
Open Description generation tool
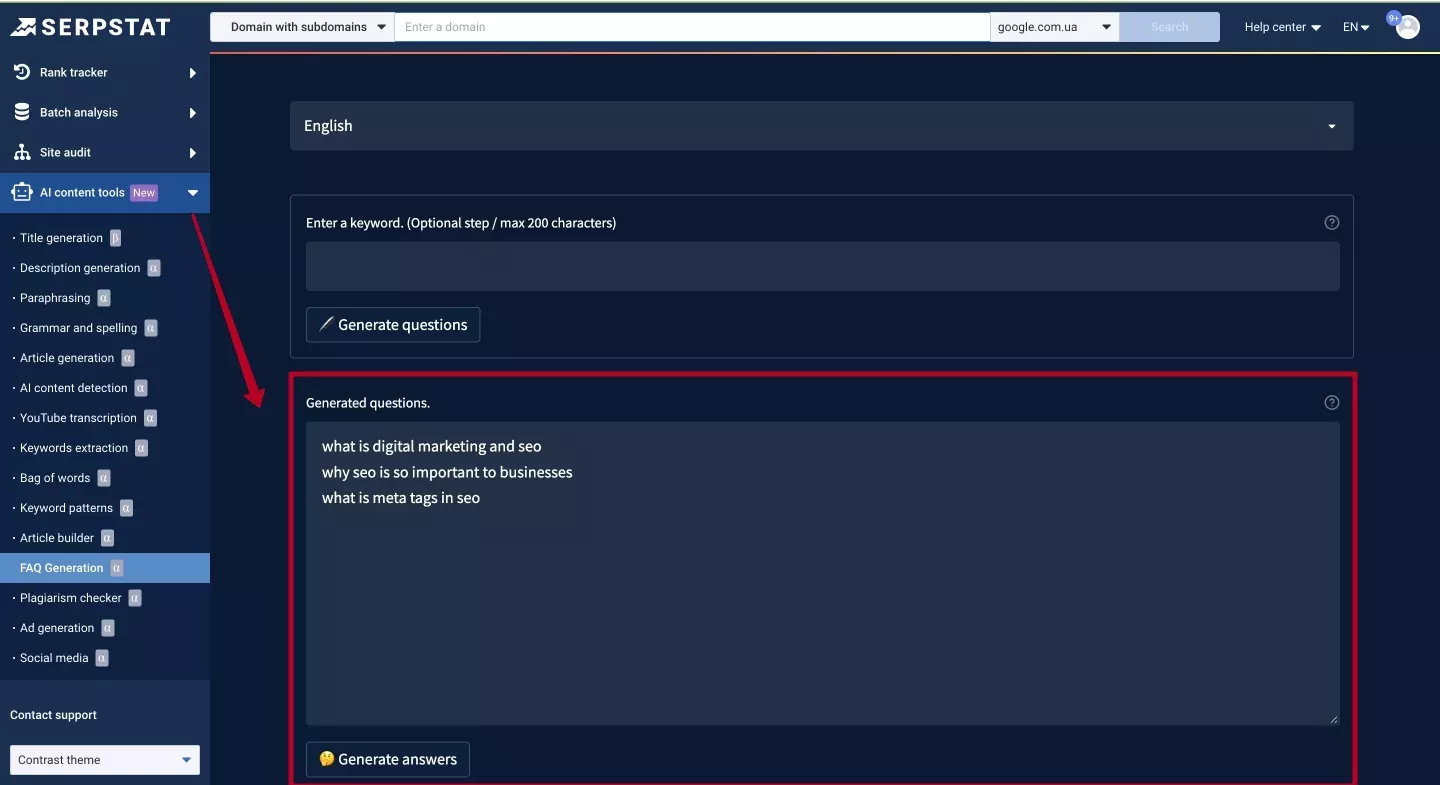[80, 268]
